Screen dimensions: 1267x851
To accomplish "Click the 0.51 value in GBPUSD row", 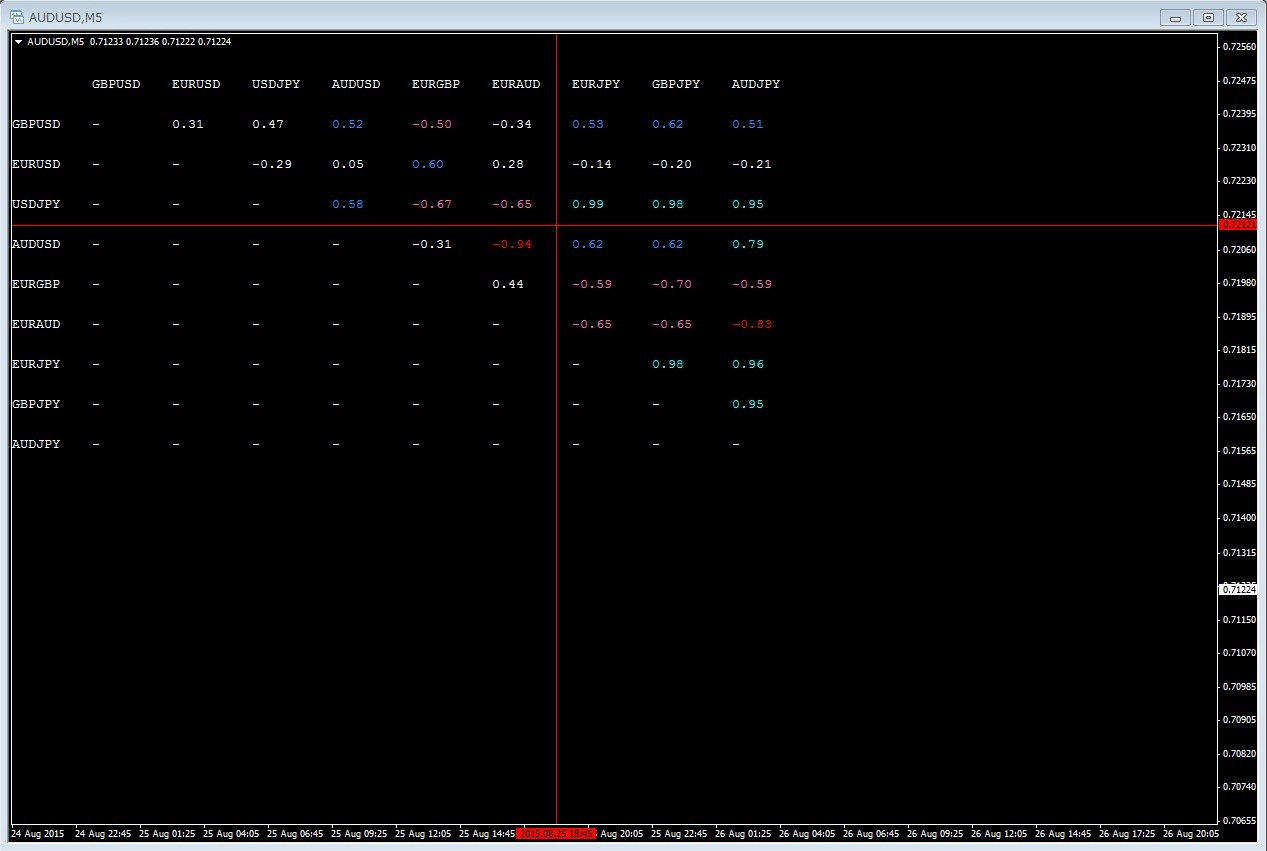I will [x=748, y=124].
